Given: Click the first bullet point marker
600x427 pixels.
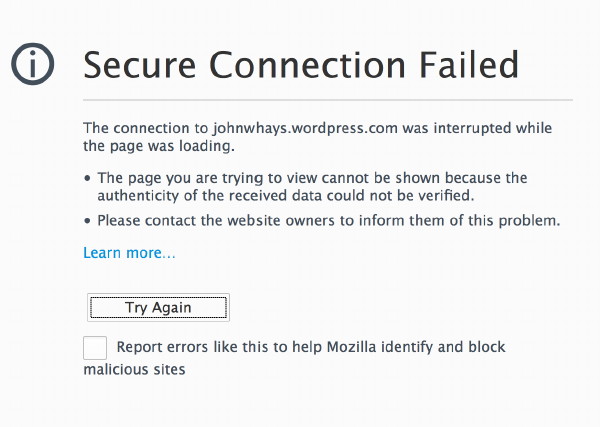Looking at the screenshot, I should 88,179.
